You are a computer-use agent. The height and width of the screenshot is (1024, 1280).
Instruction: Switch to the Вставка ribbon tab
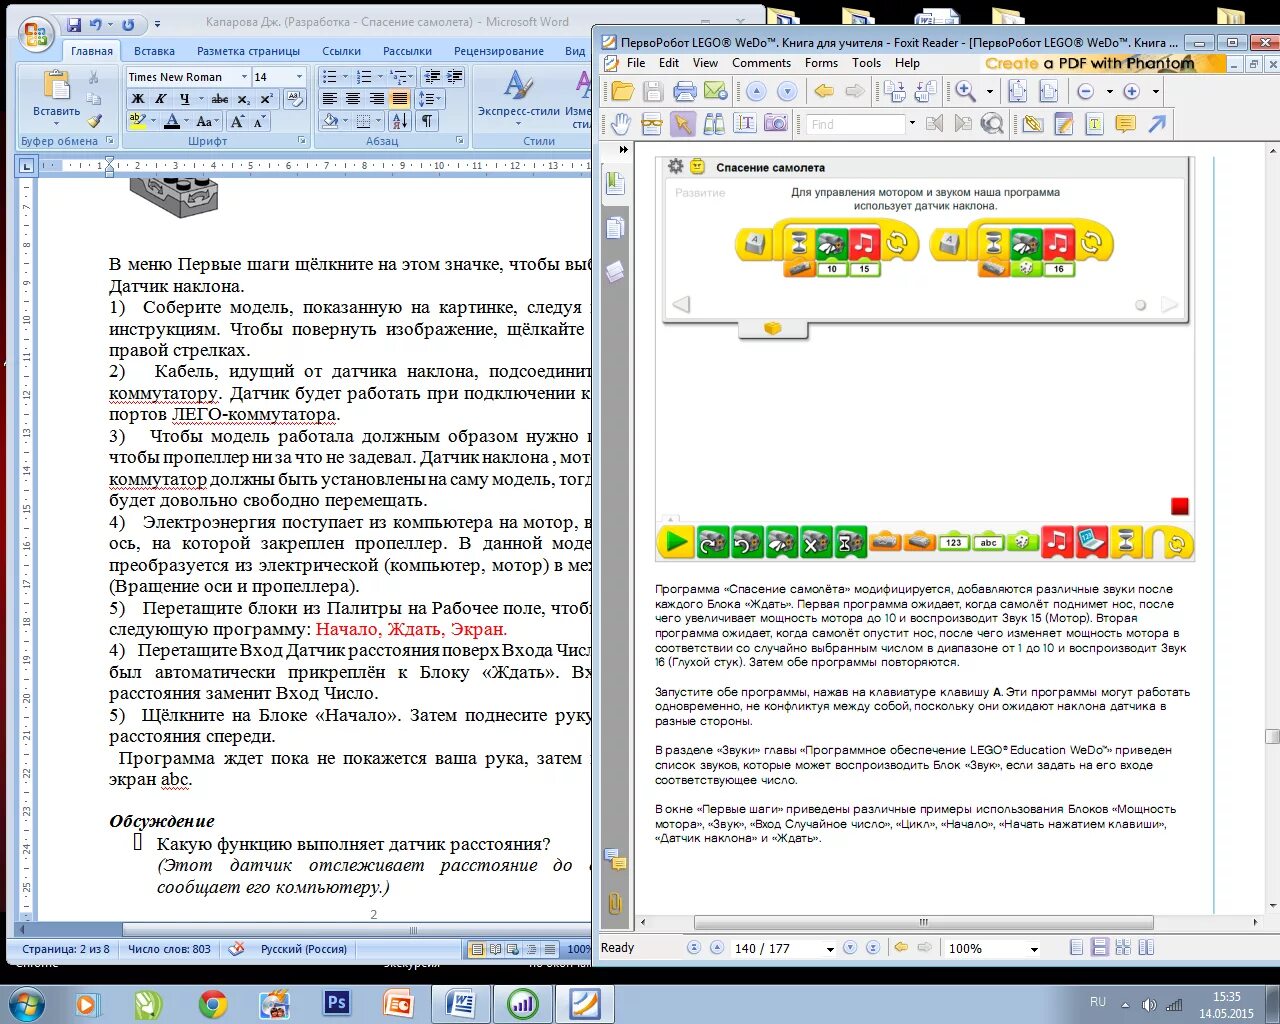[x=154, y=51]
